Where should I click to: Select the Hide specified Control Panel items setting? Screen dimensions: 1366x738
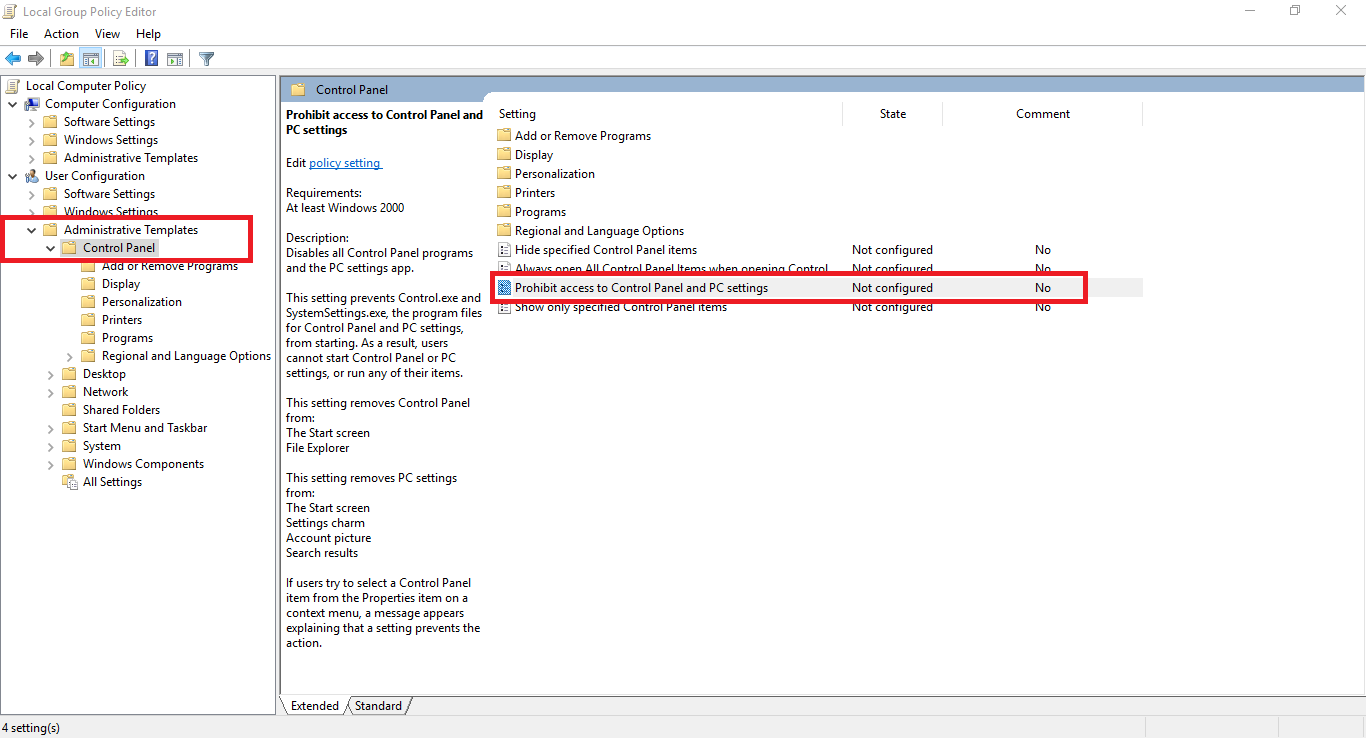pos(605,249)
